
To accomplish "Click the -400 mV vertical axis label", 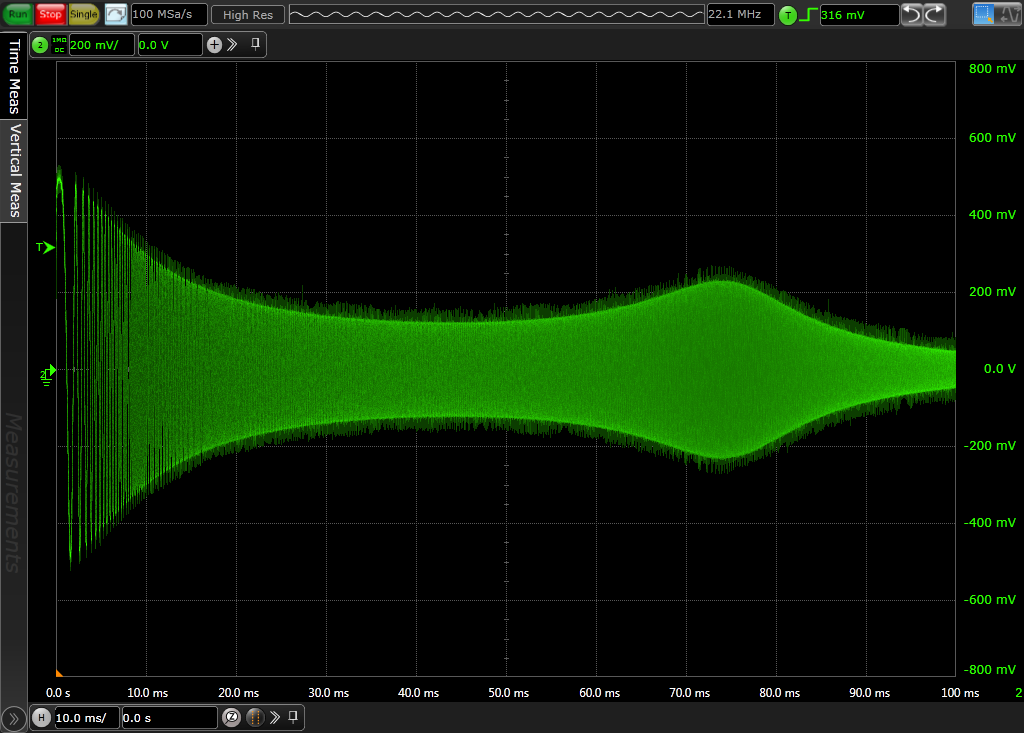I will coord(990,523).
